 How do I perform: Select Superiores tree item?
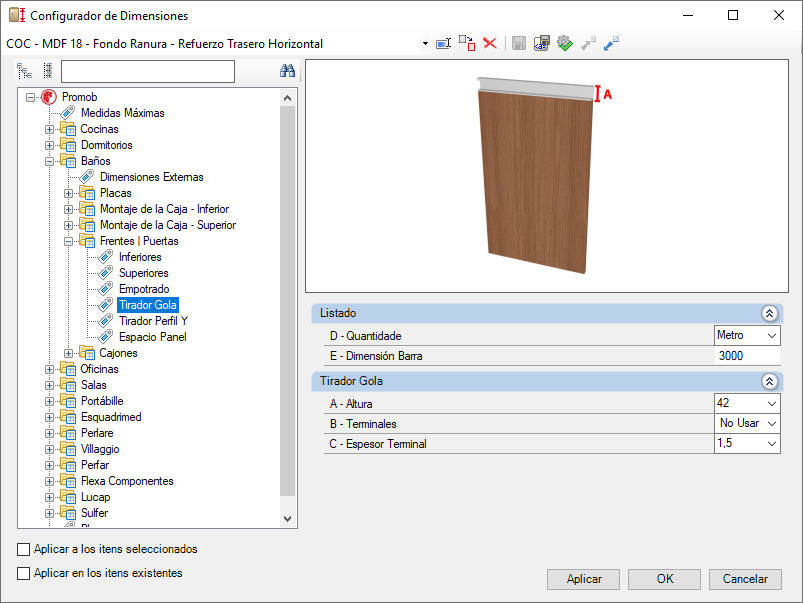(x=144, y=273)
